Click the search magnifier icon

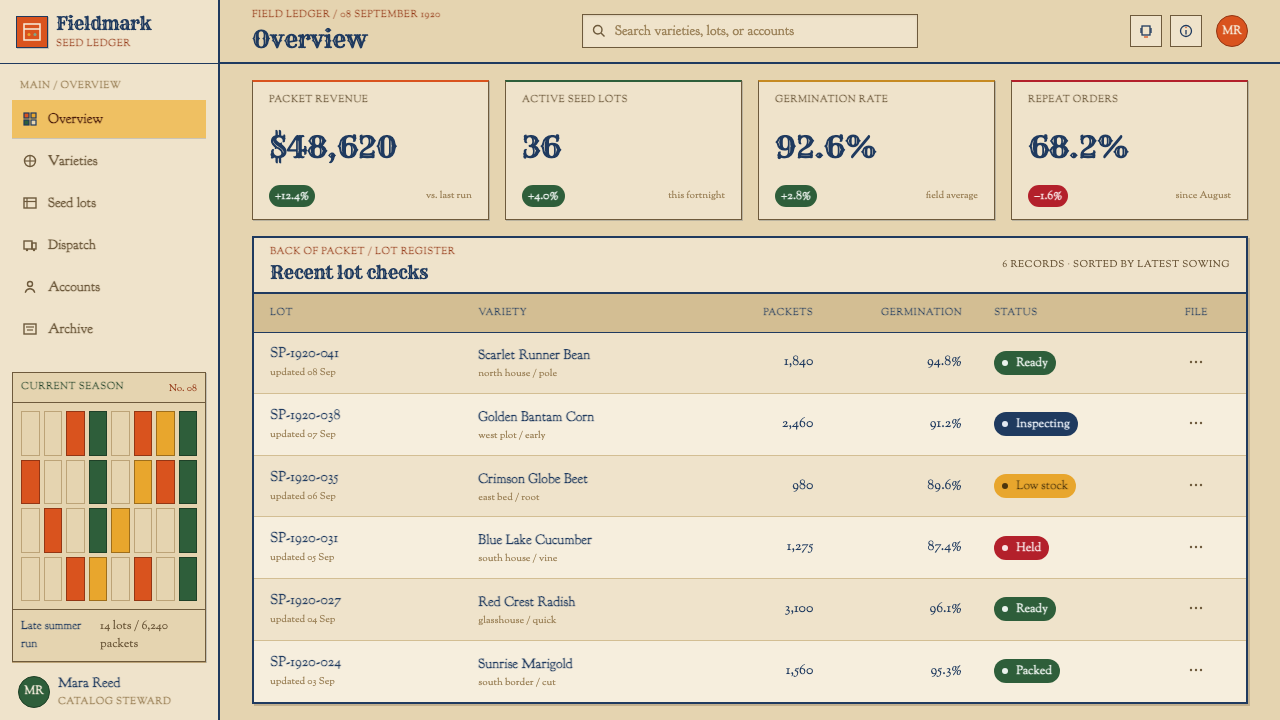click(599, 31)
